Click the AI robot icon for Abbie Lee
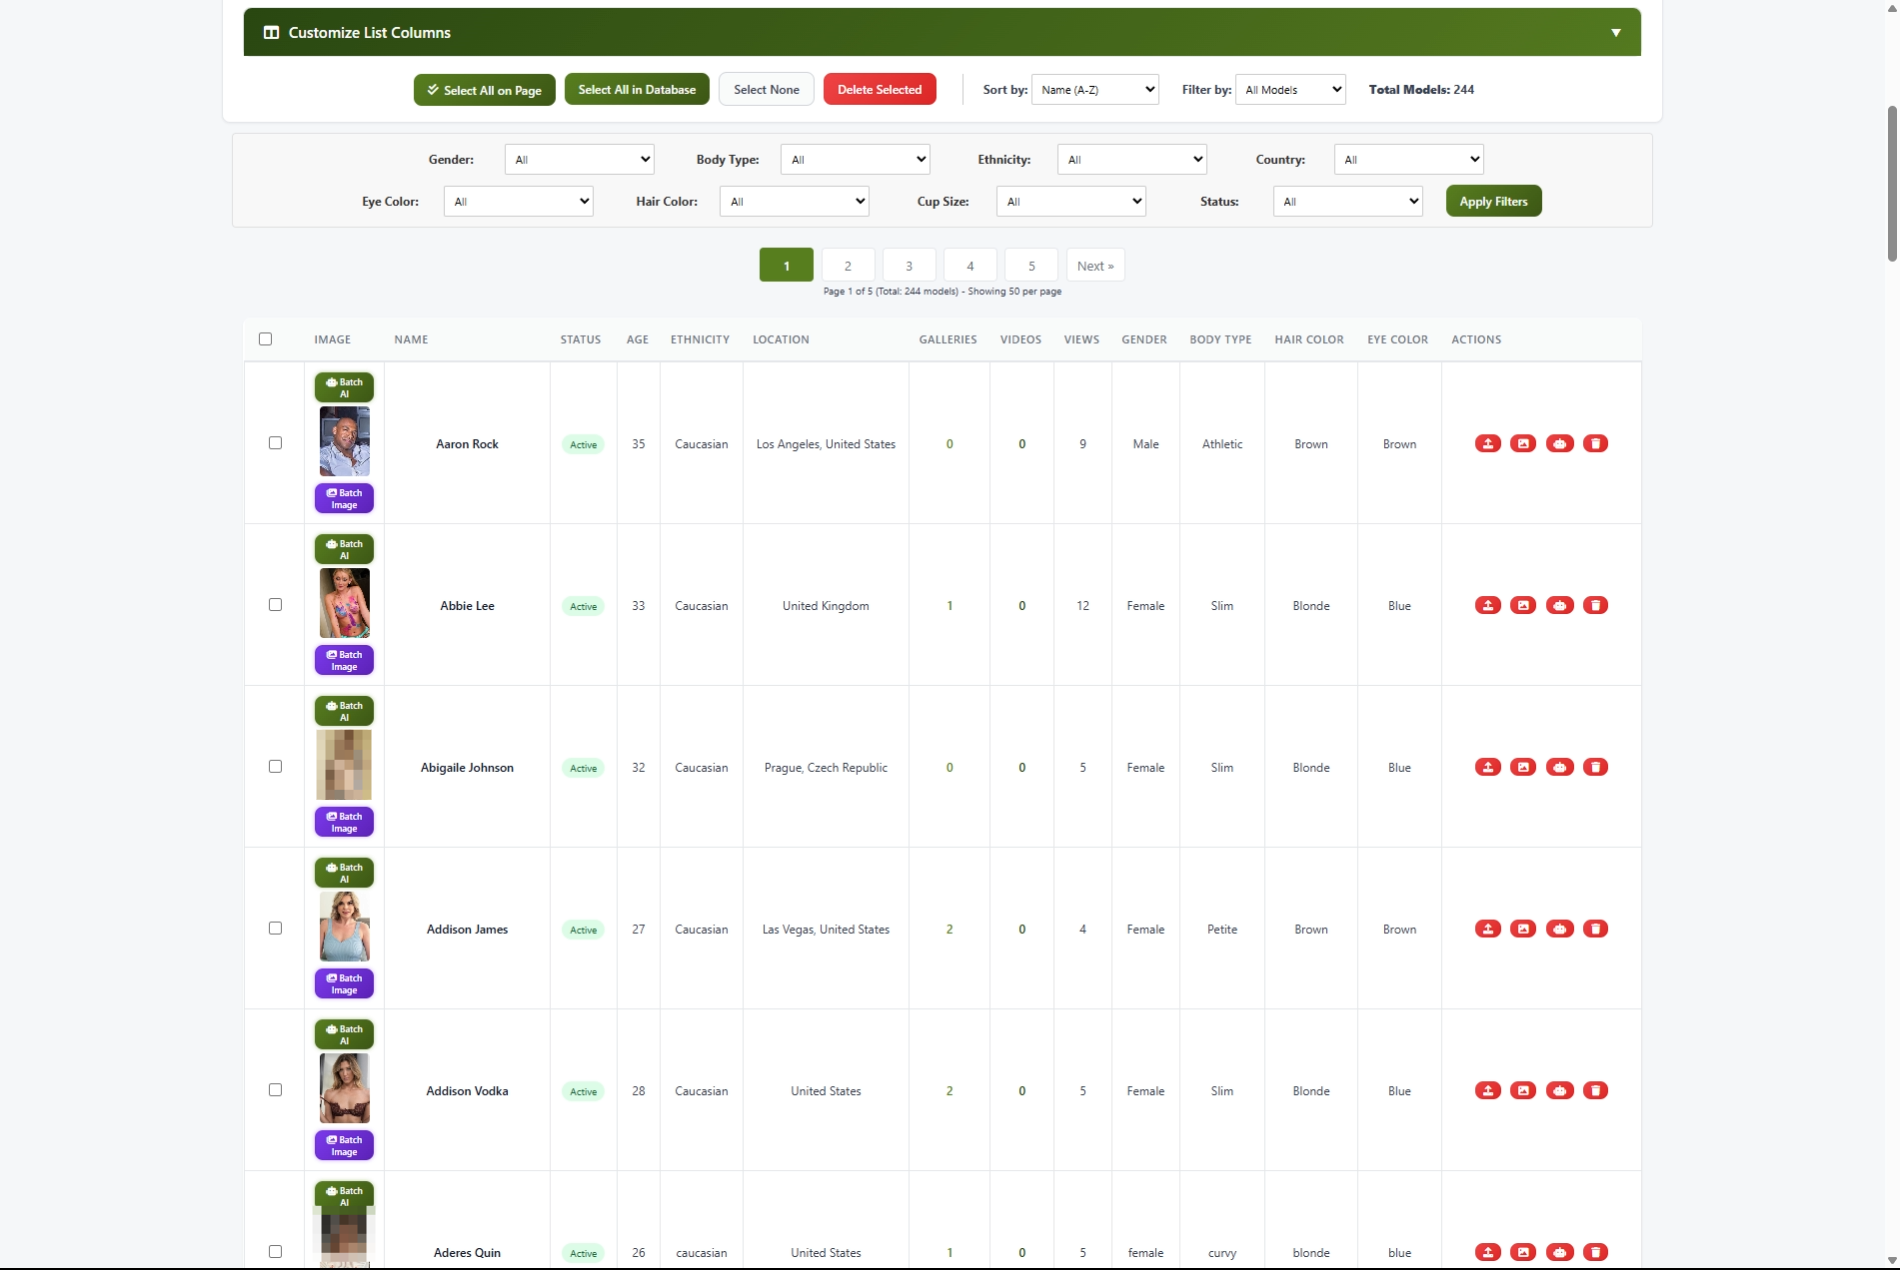1900x1270 pixels. click(1559, 605)
